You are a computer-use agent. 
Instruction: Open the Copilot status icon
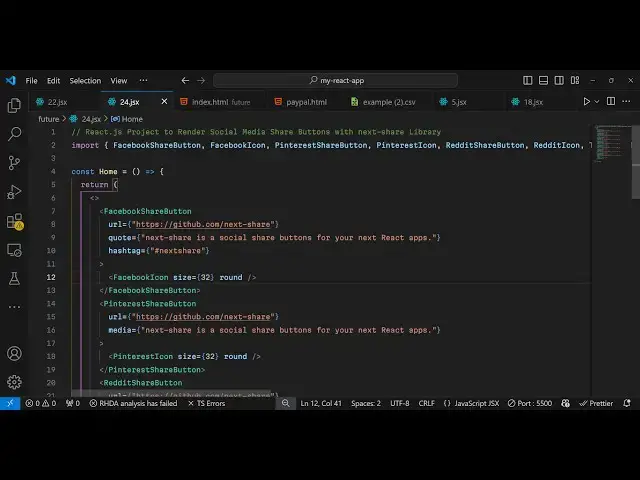pos(565,403)
